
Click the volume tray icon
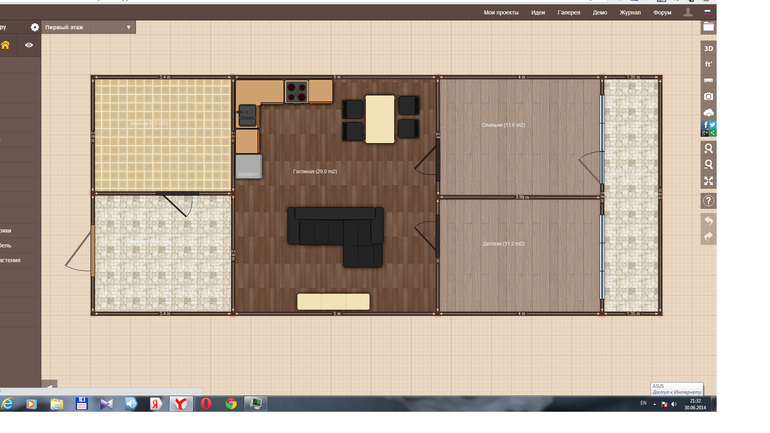[x=674, y=404]
